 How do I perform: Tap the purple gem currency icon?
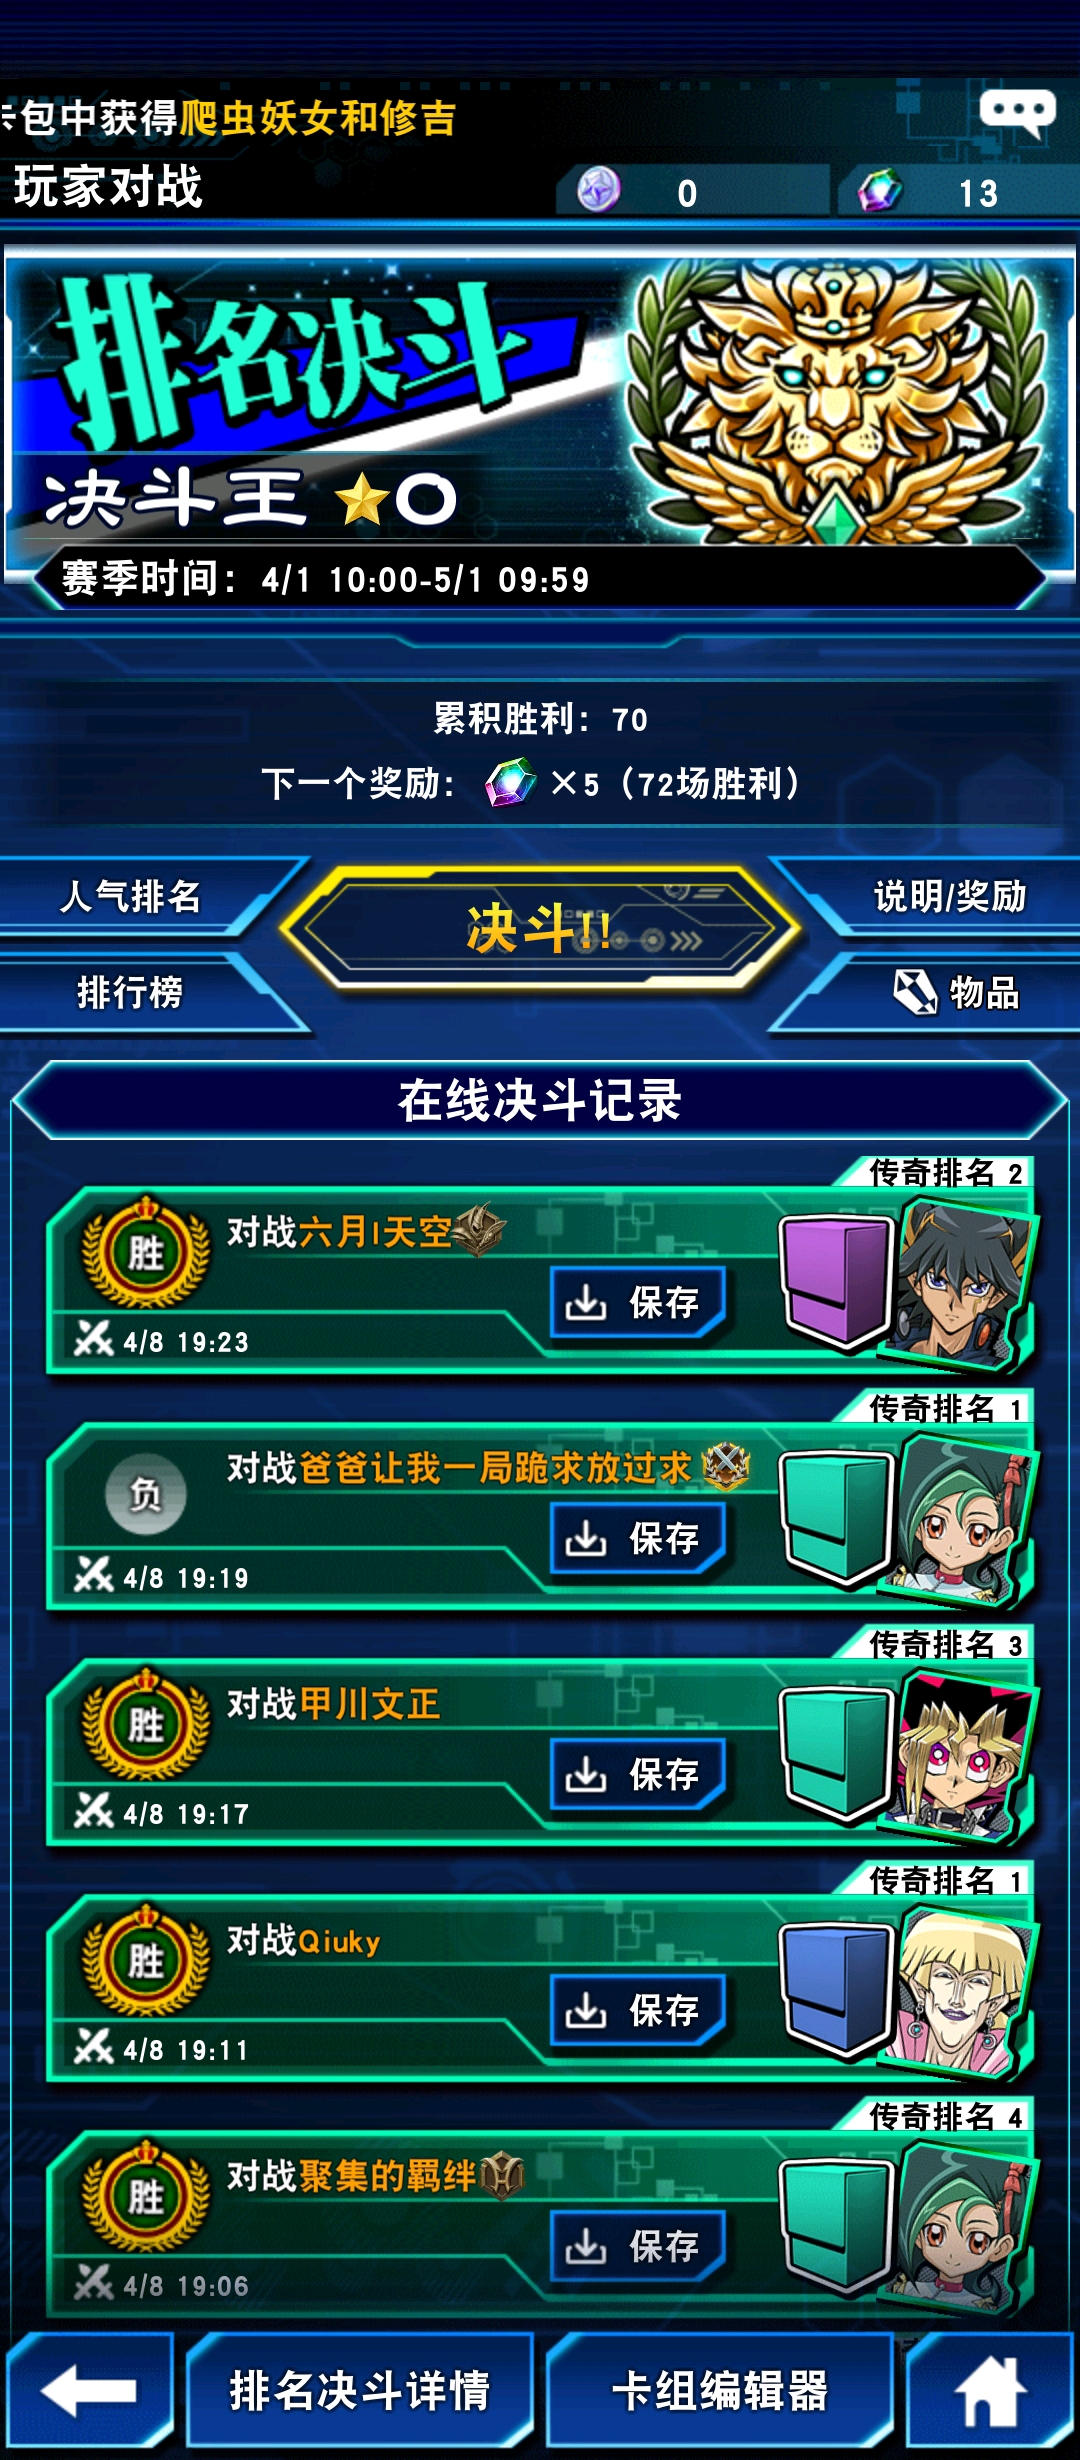click(599, 190)
